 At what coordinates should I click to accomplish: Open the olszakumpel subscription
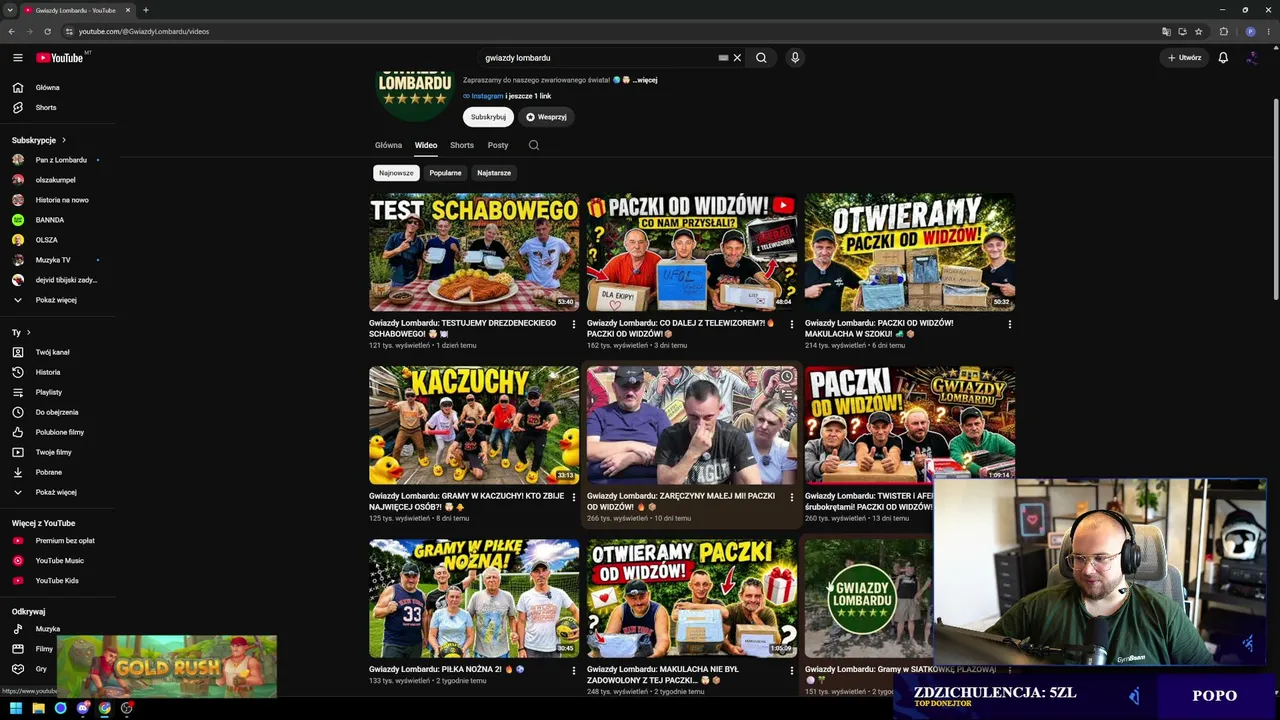pyautogui.click(x=58, y=180)
